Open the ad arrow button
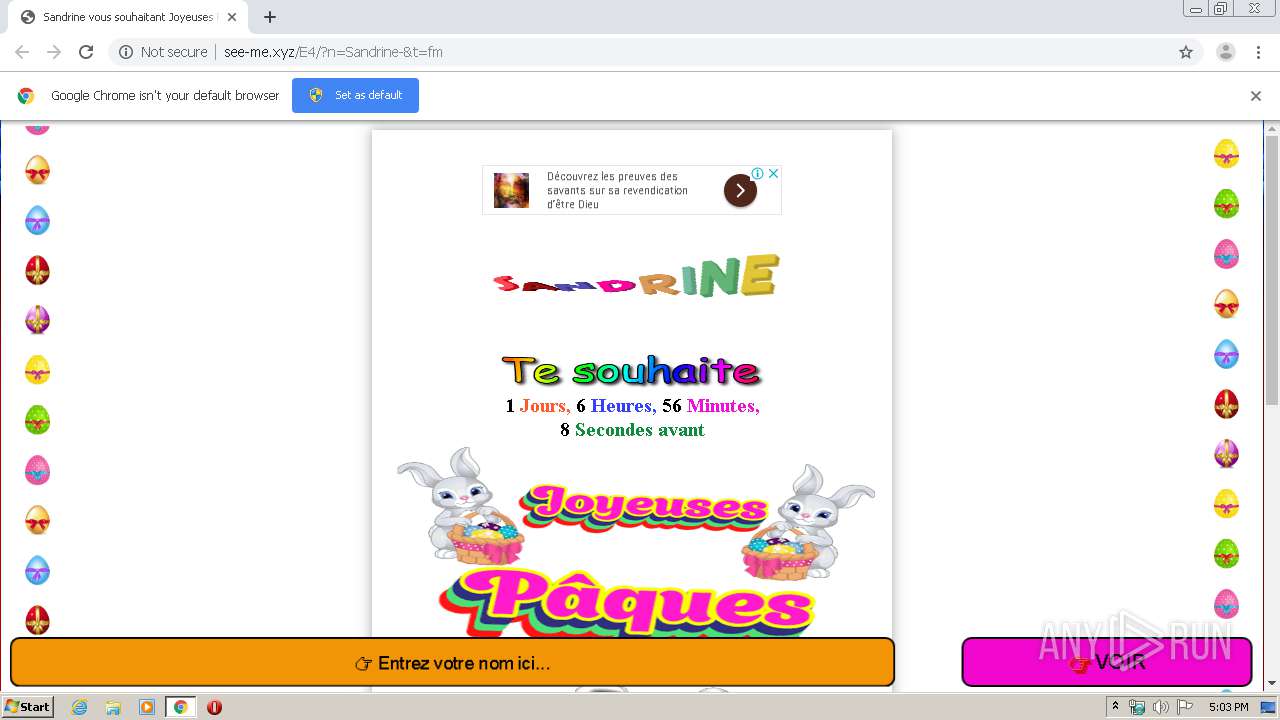Image resolution: width=1280 pixels, height=720 pixels. pos(740,190)
